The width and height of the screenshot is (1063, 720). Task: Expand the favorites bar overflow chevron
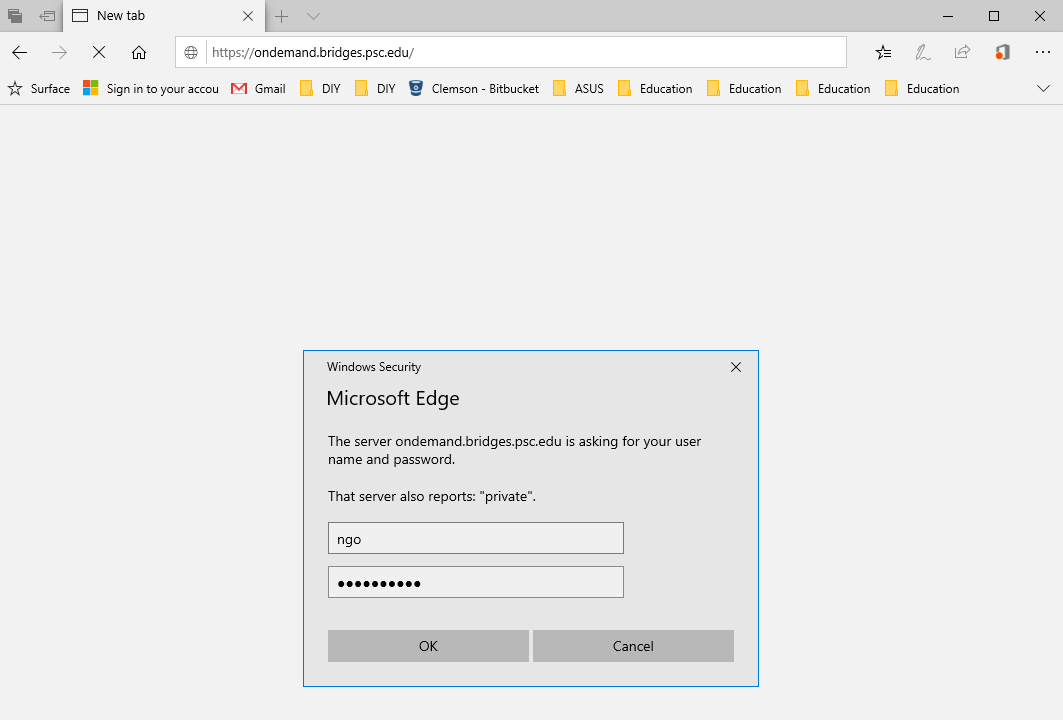pyautogui.click(x=1043, y=89)
